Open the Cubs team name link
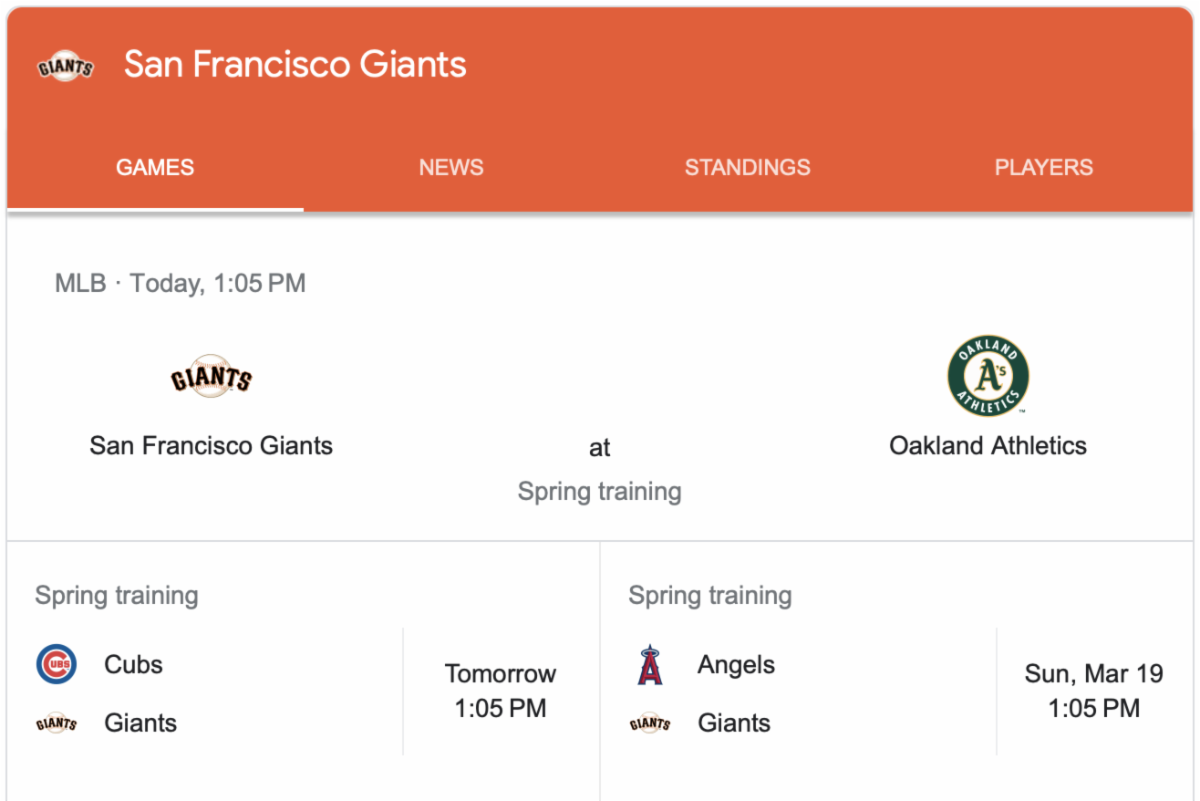Image resolution: width=1200 pixels, height=801 pixels. coord(133,664)
